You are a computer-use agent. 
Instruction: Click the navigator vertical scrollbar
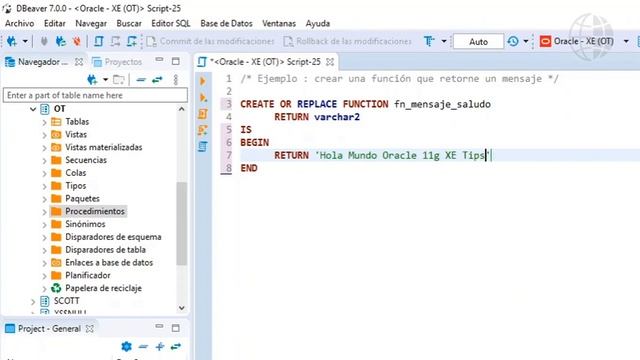click(x=182, y=224)
